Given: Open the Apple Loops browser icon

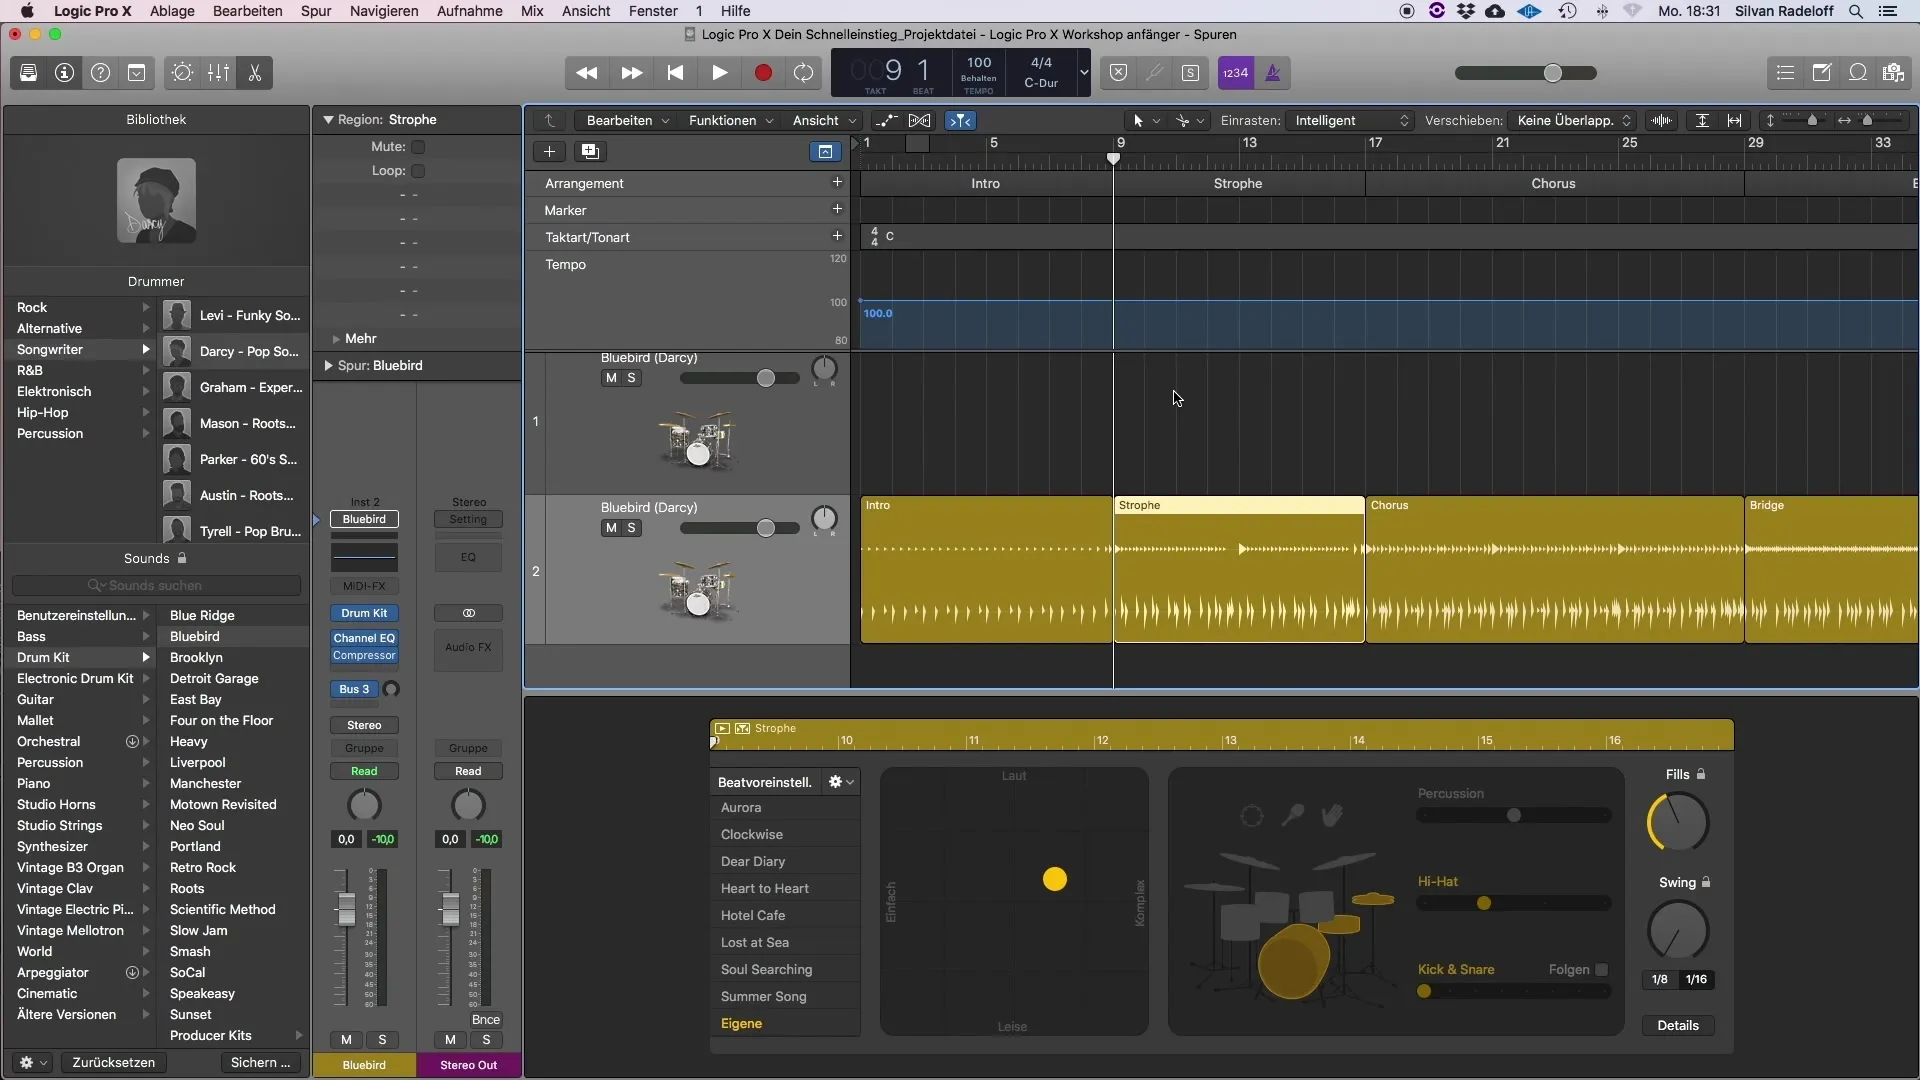Looking at the screenshot, I should click(1857, 73).
